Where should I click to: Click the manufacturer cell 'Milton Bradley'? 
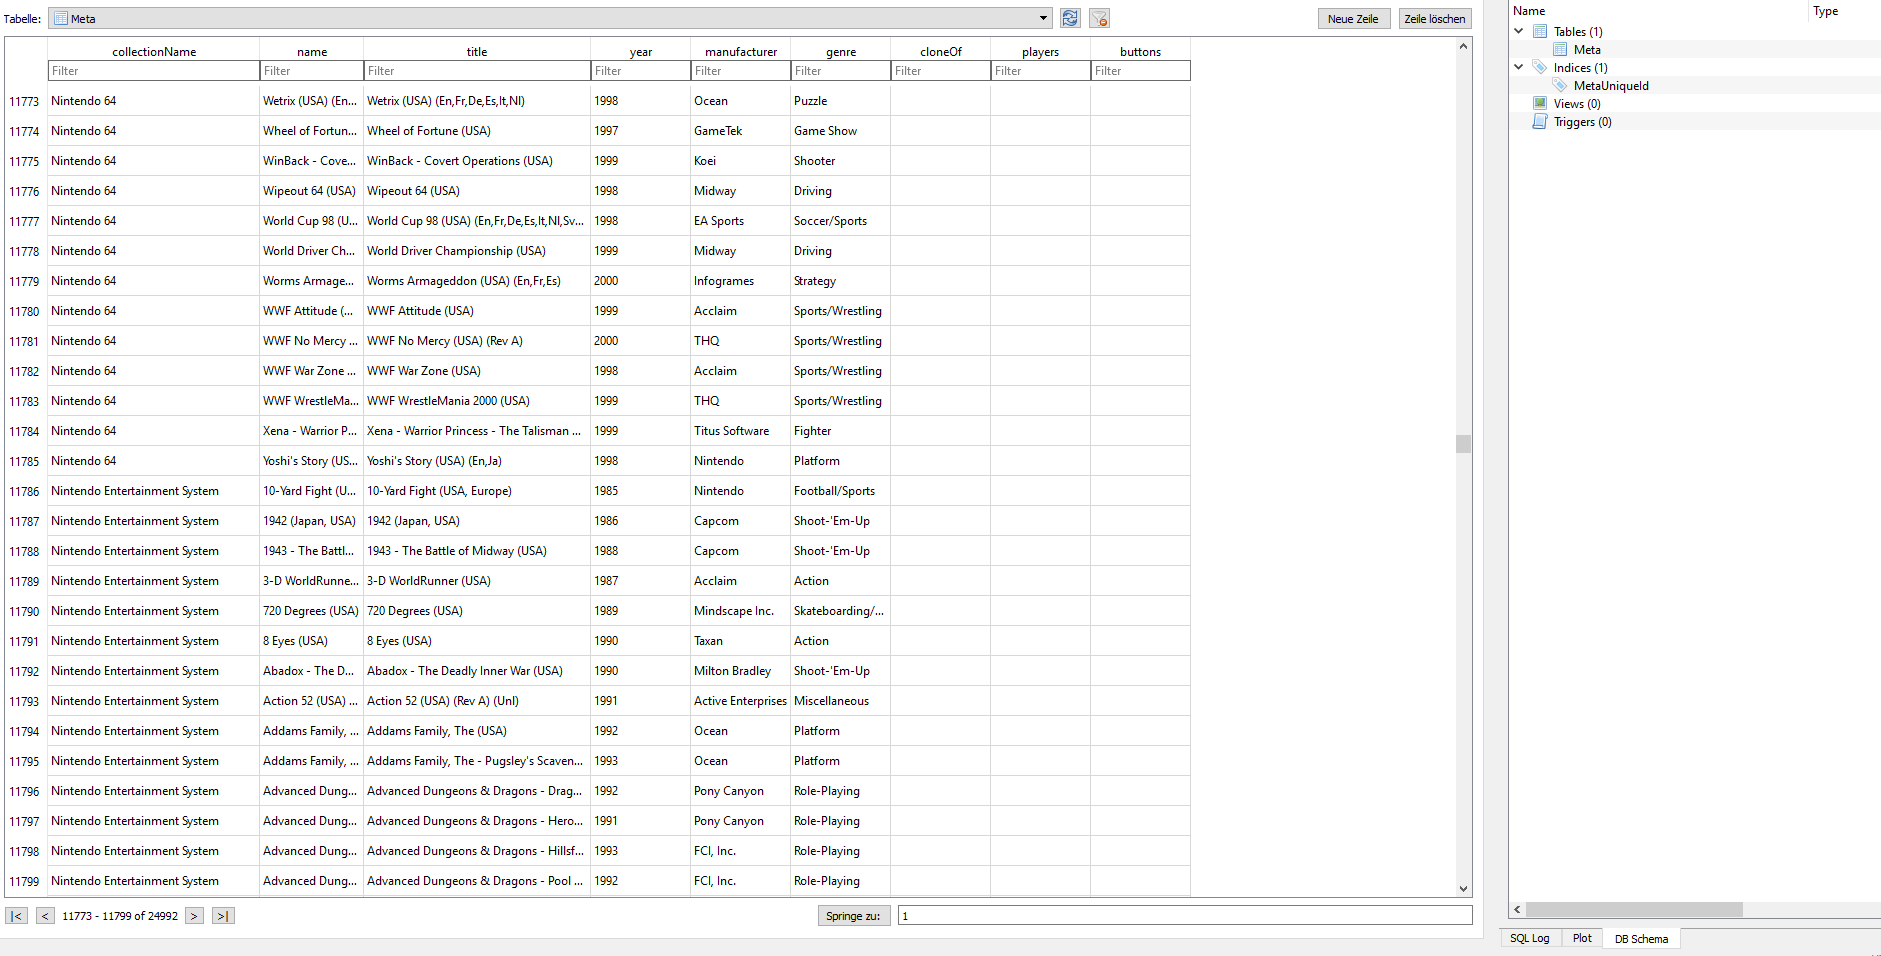point(740,671)
